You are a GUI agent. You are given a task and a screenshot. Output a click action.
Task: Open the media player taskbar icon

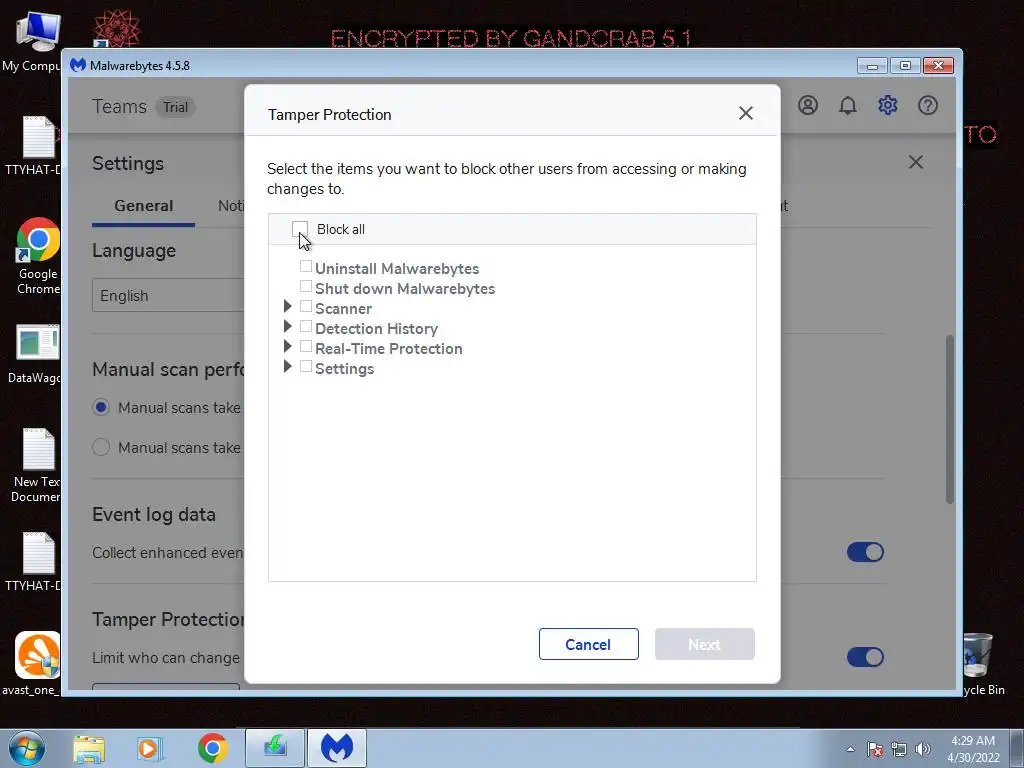point(149,748)
